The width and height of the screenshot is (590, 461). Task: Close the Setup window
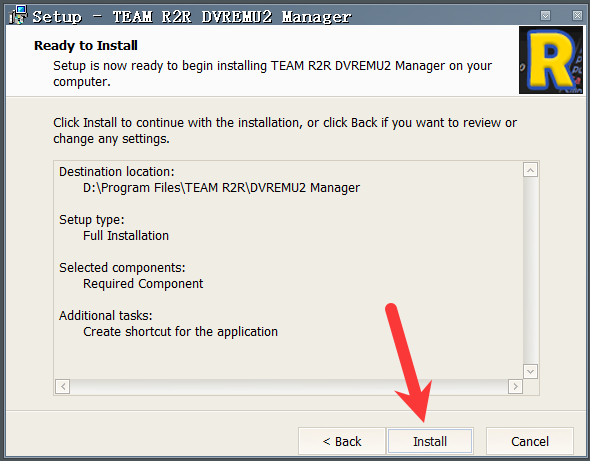[577, 15]
